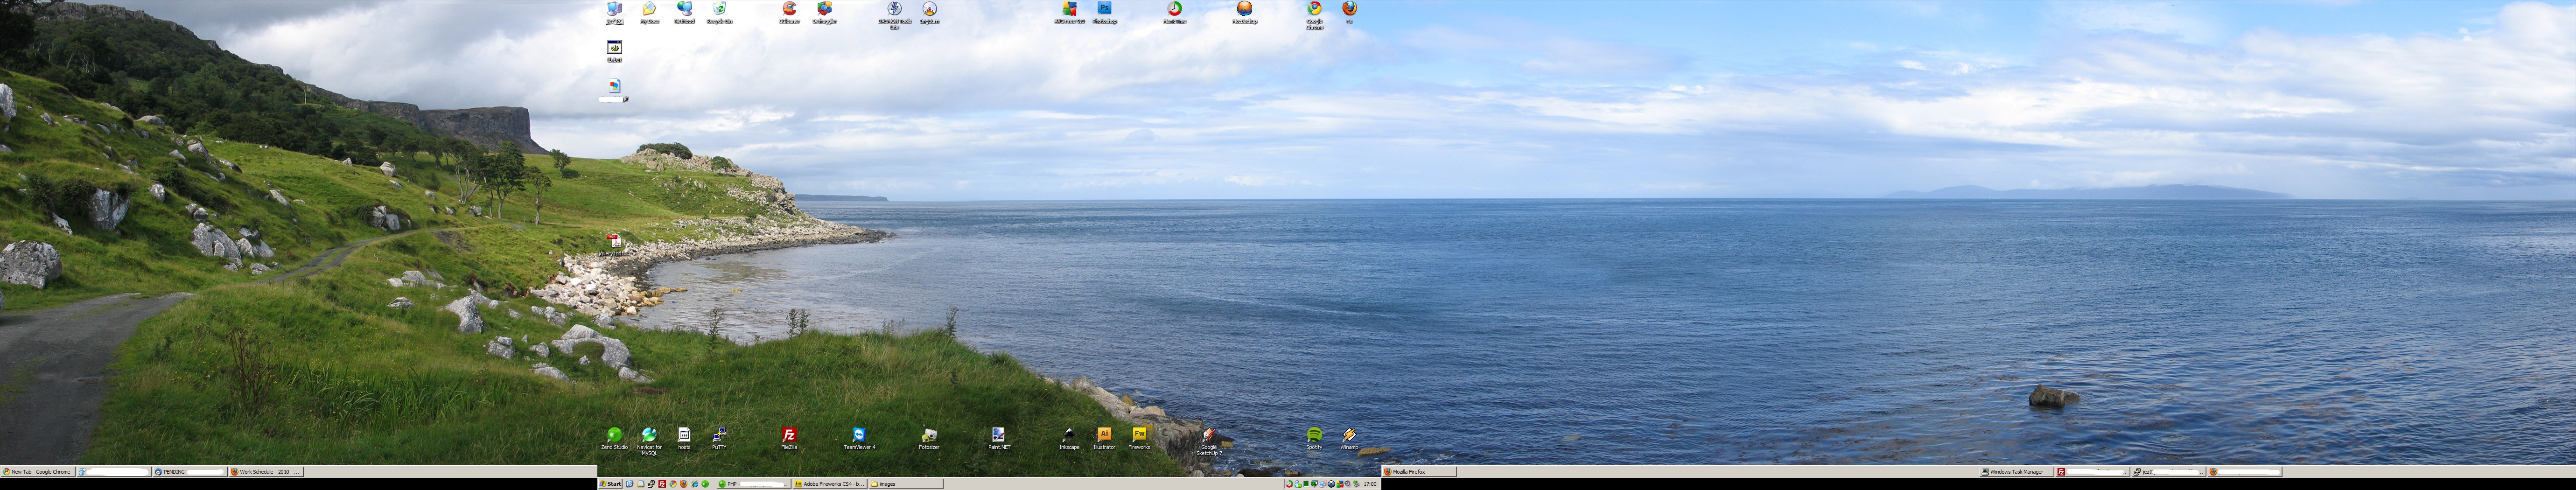Open the Illustrator desktop shortcut
The image size is (2576, 490).
(1104, 438)
